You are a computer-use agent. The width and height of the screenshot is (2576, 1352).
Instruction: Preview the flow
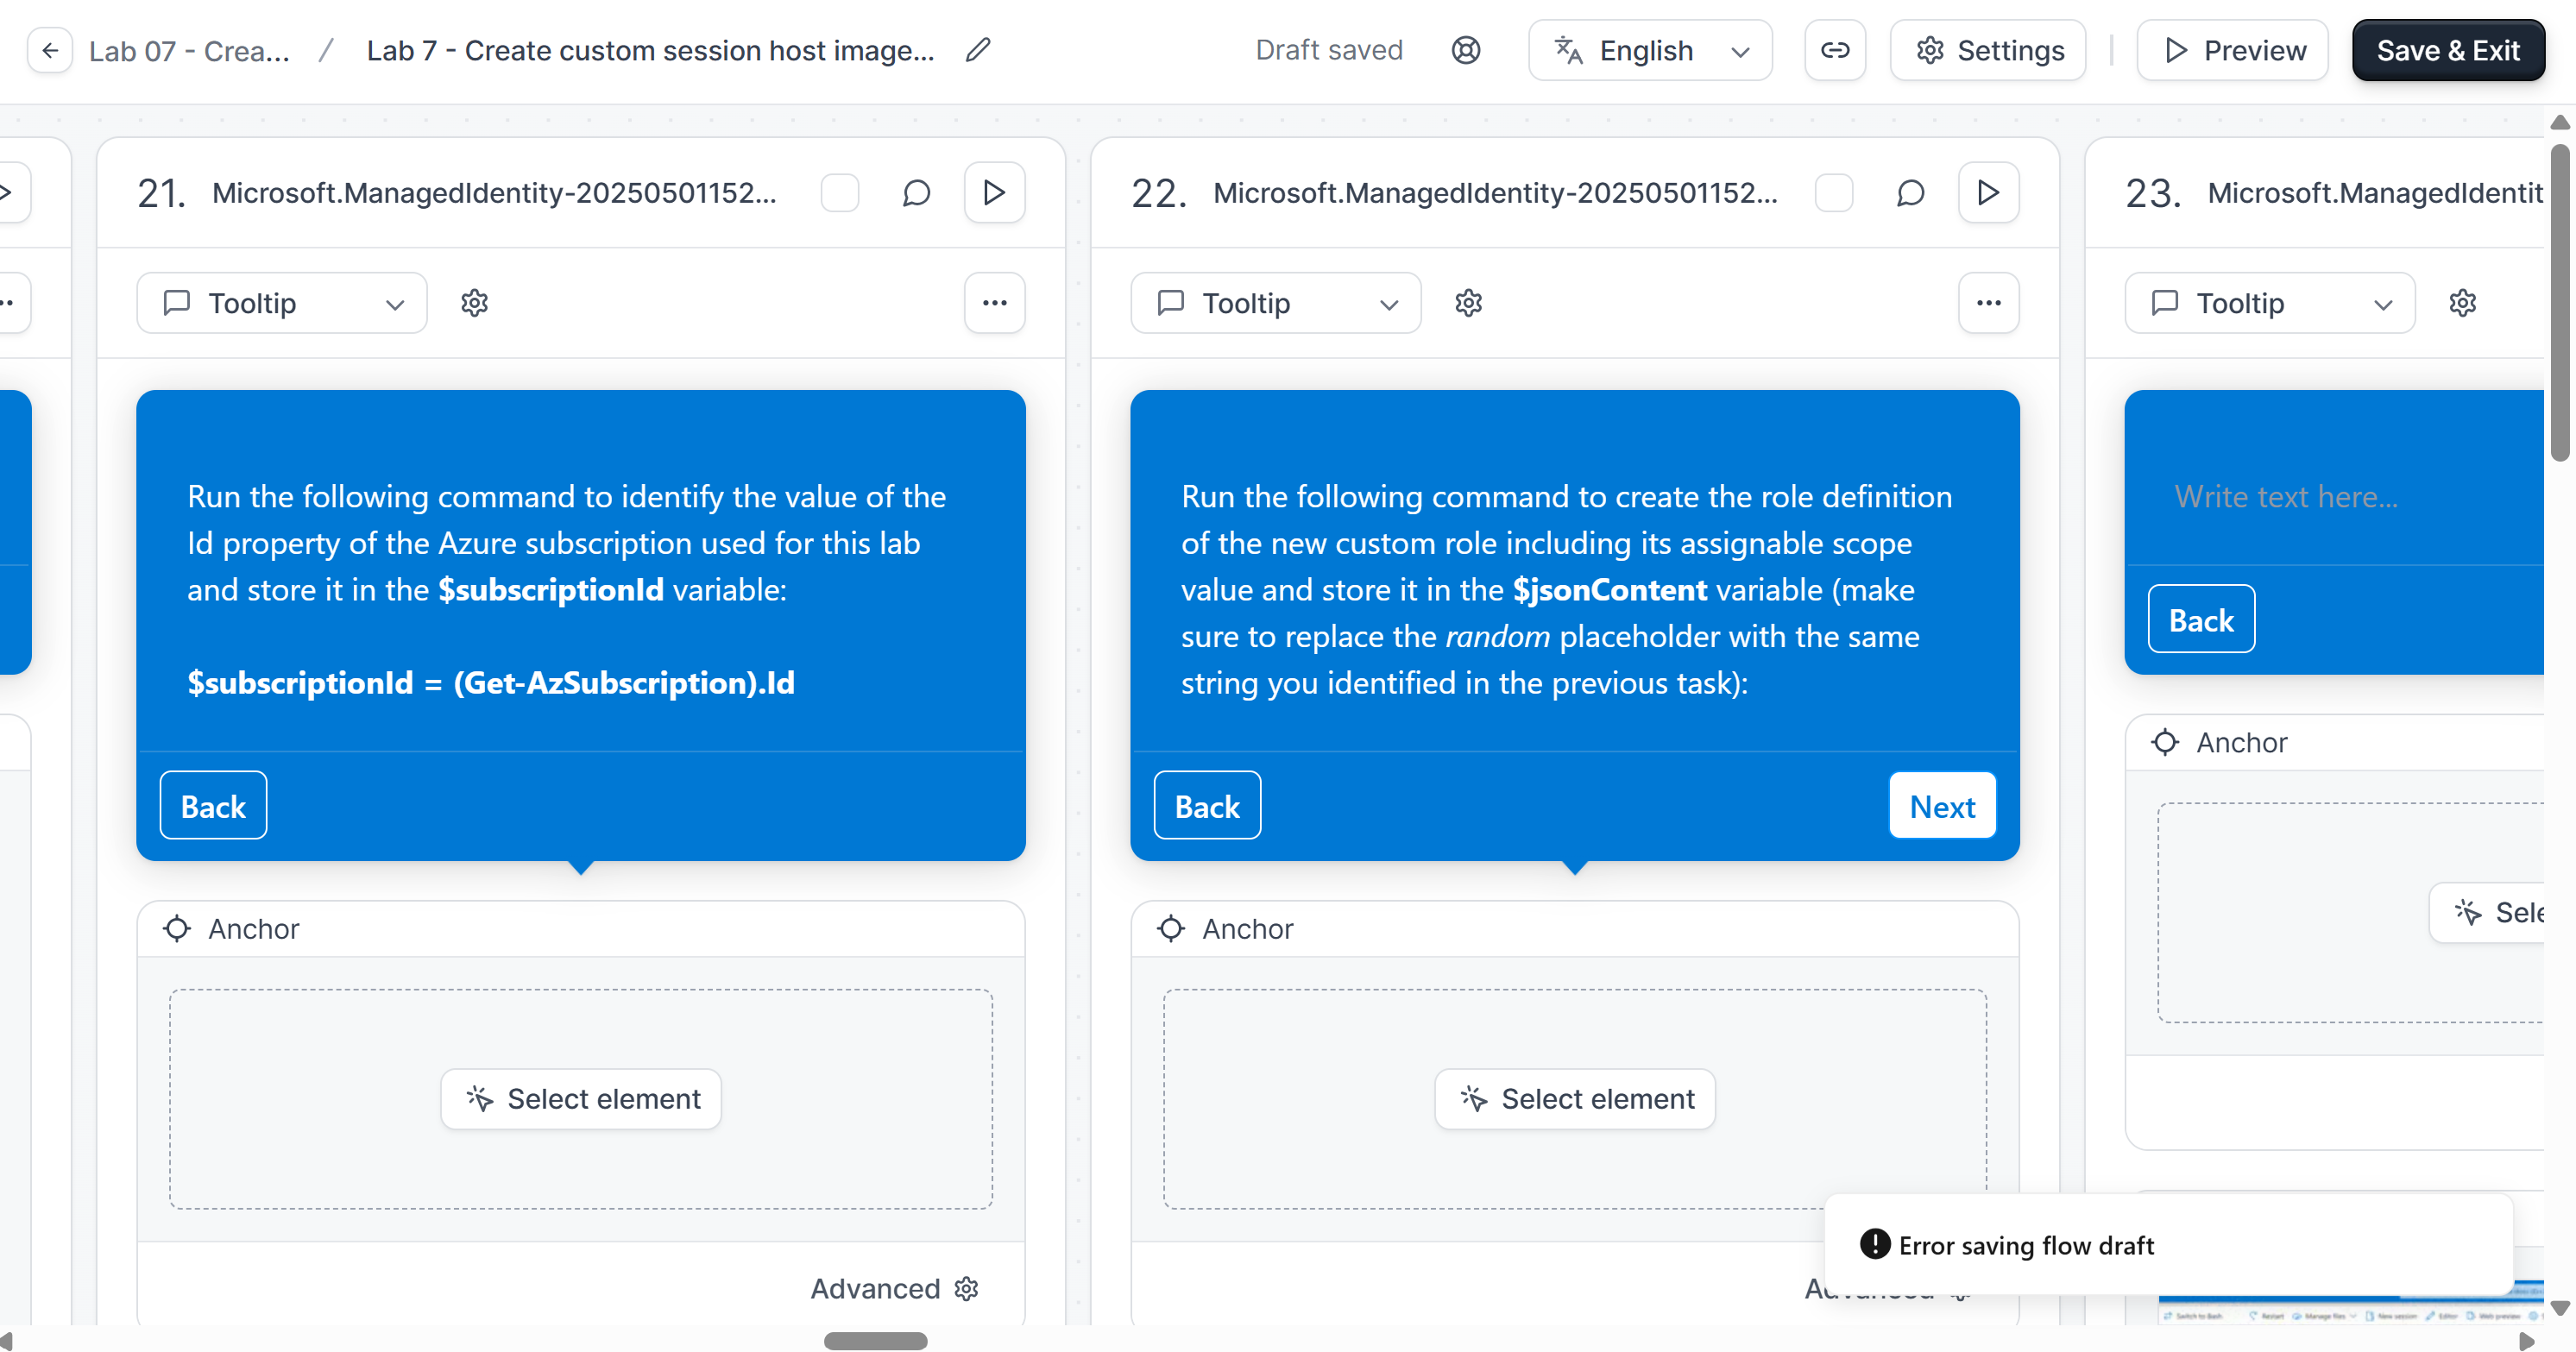pyautogui.click(x=2232, y=50)
